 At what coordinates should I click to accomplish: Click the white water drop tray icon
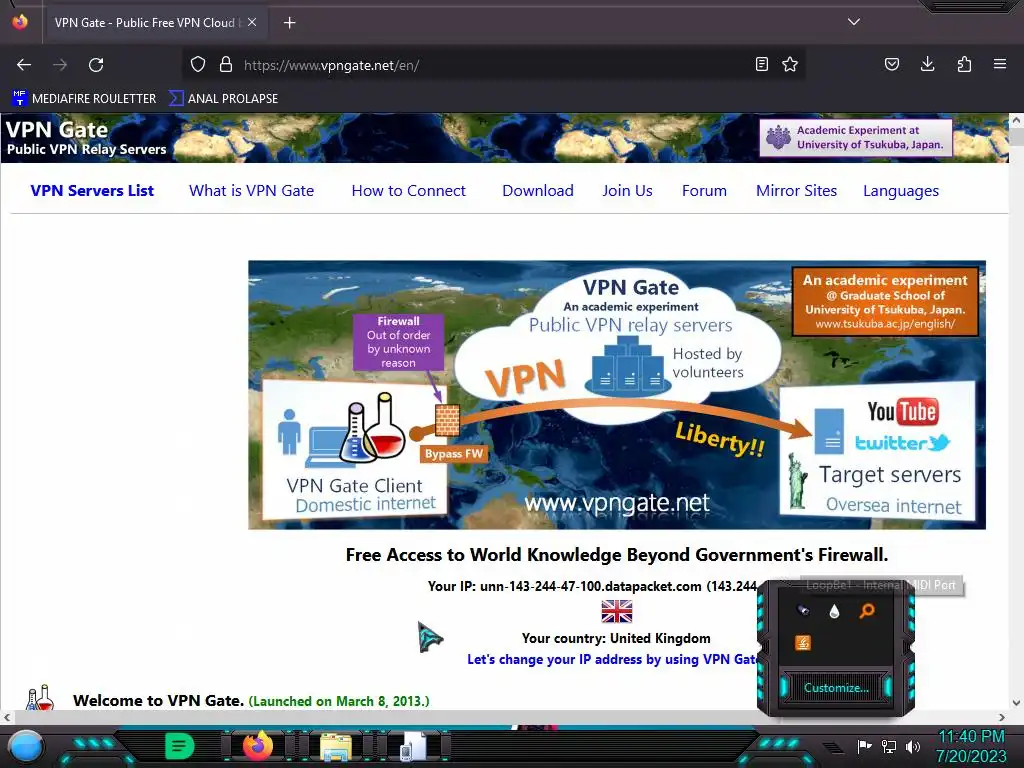pos(834,611)
